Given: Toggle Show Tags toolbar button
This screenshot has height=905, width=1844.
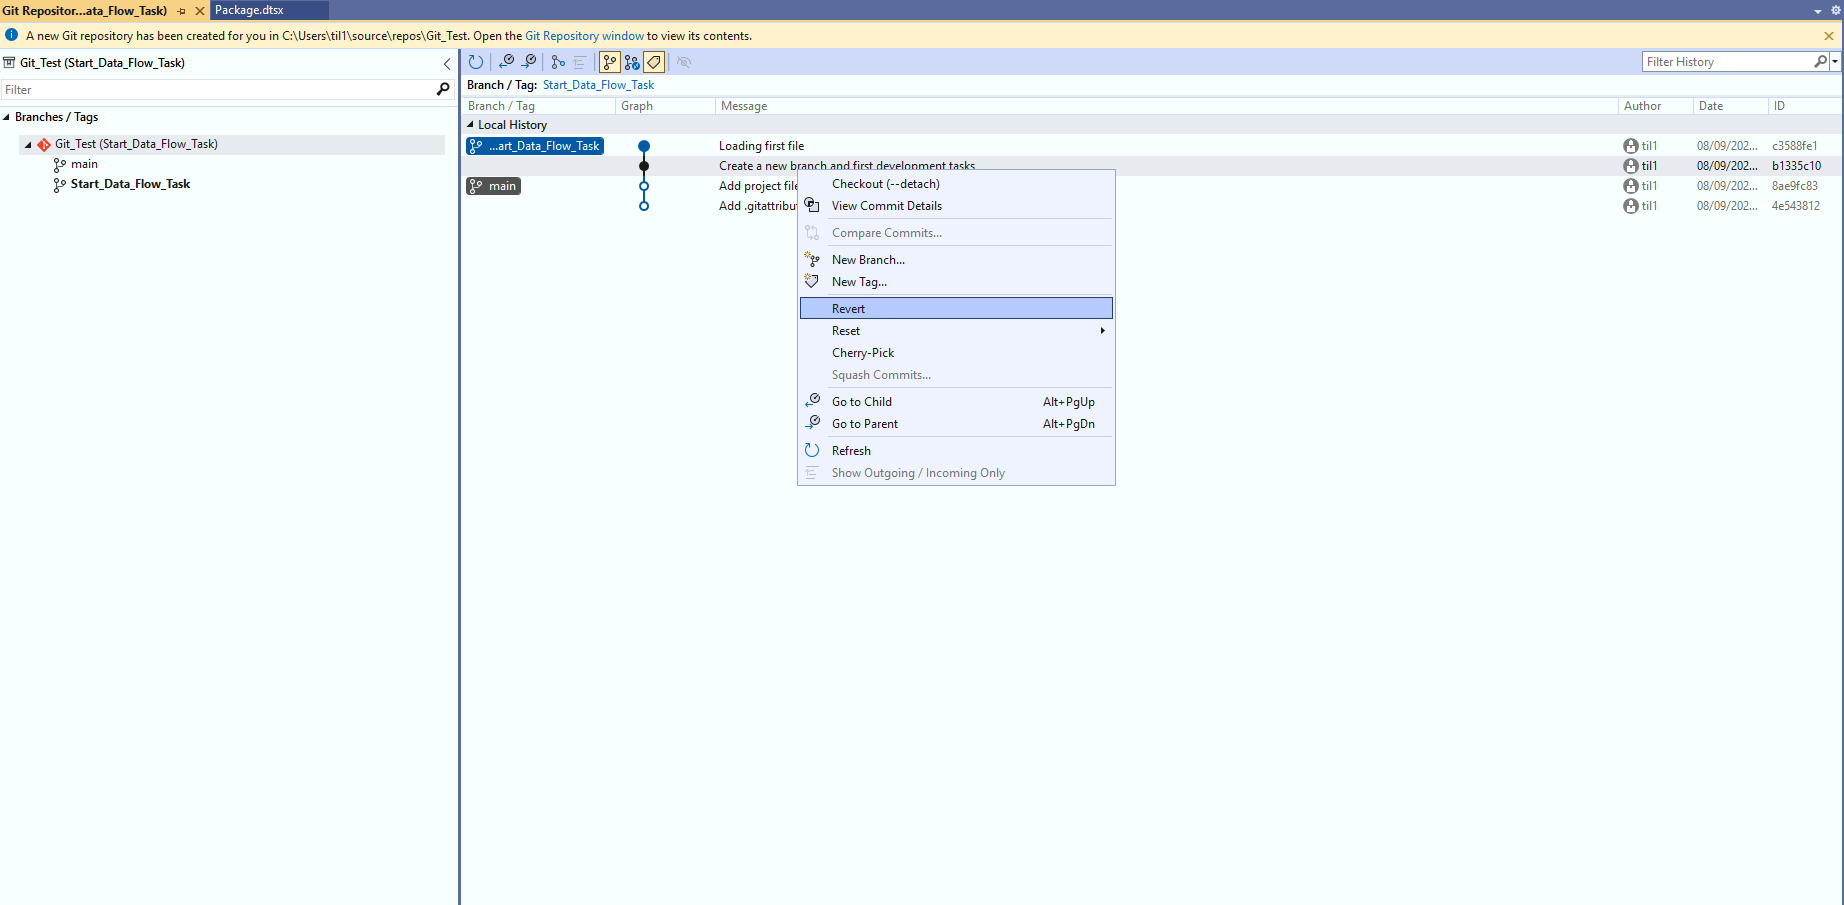Looking at the screenshot, I should tap(654, 62).
